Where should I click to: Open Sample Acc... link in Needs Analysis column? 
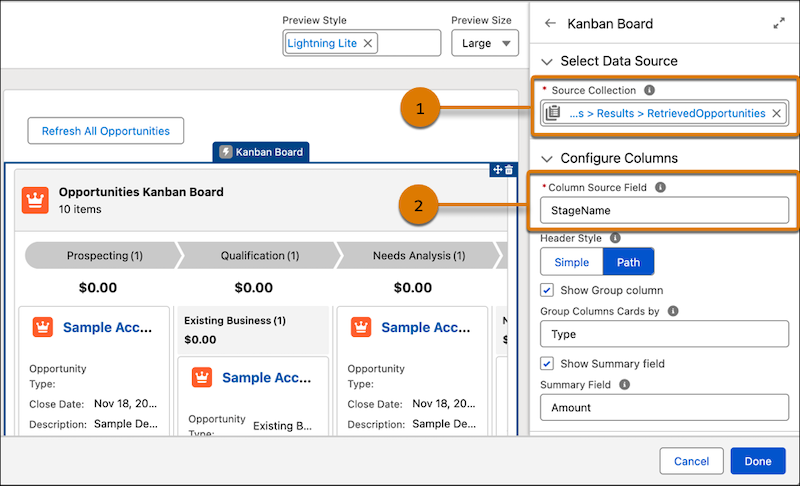point(426,327)
